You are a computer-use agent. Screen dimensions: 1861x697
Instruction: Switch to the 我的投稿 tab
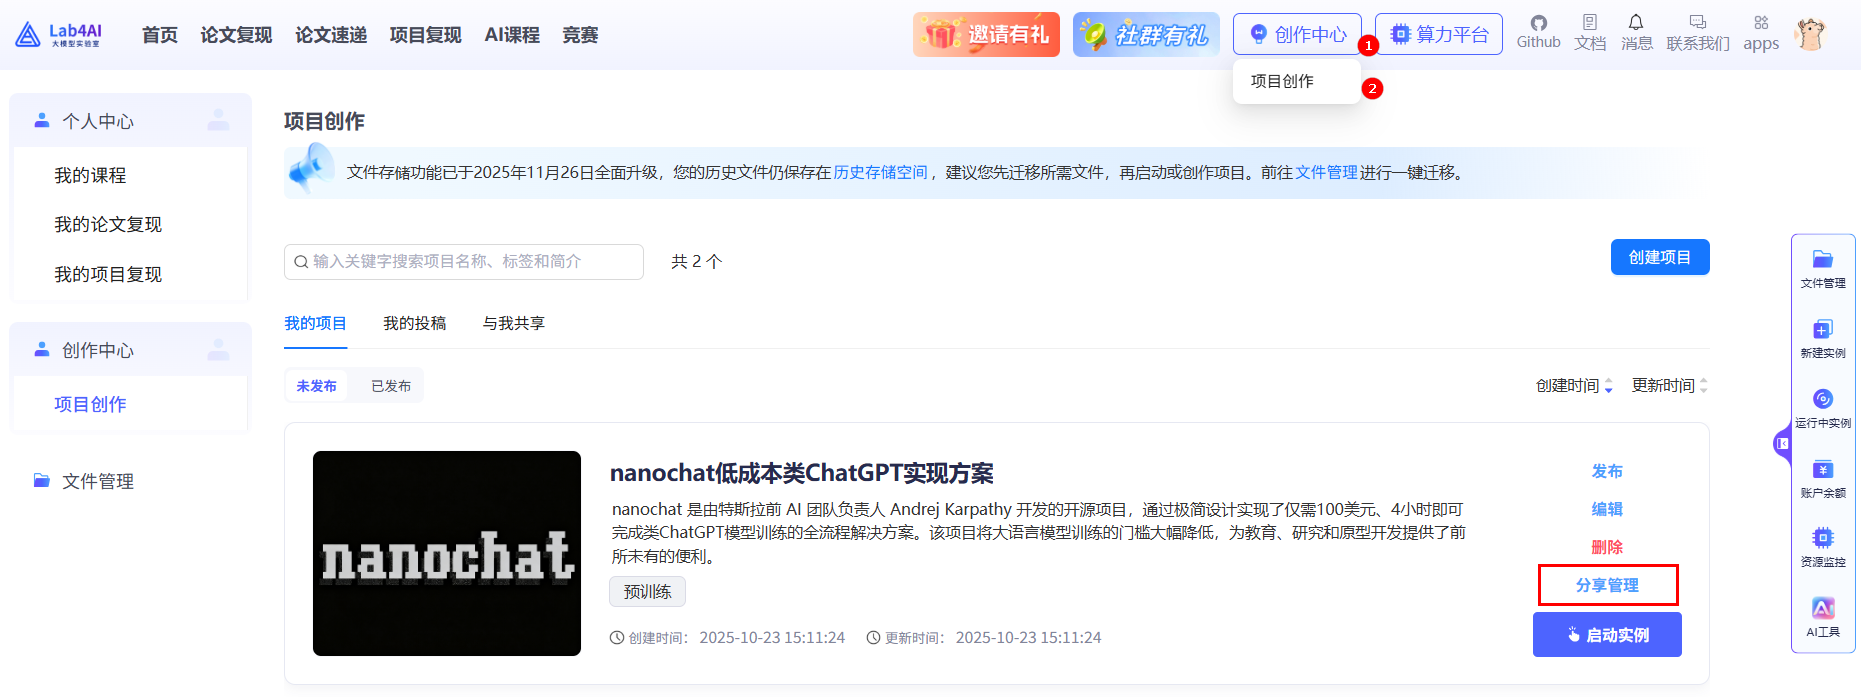[415, 323]
